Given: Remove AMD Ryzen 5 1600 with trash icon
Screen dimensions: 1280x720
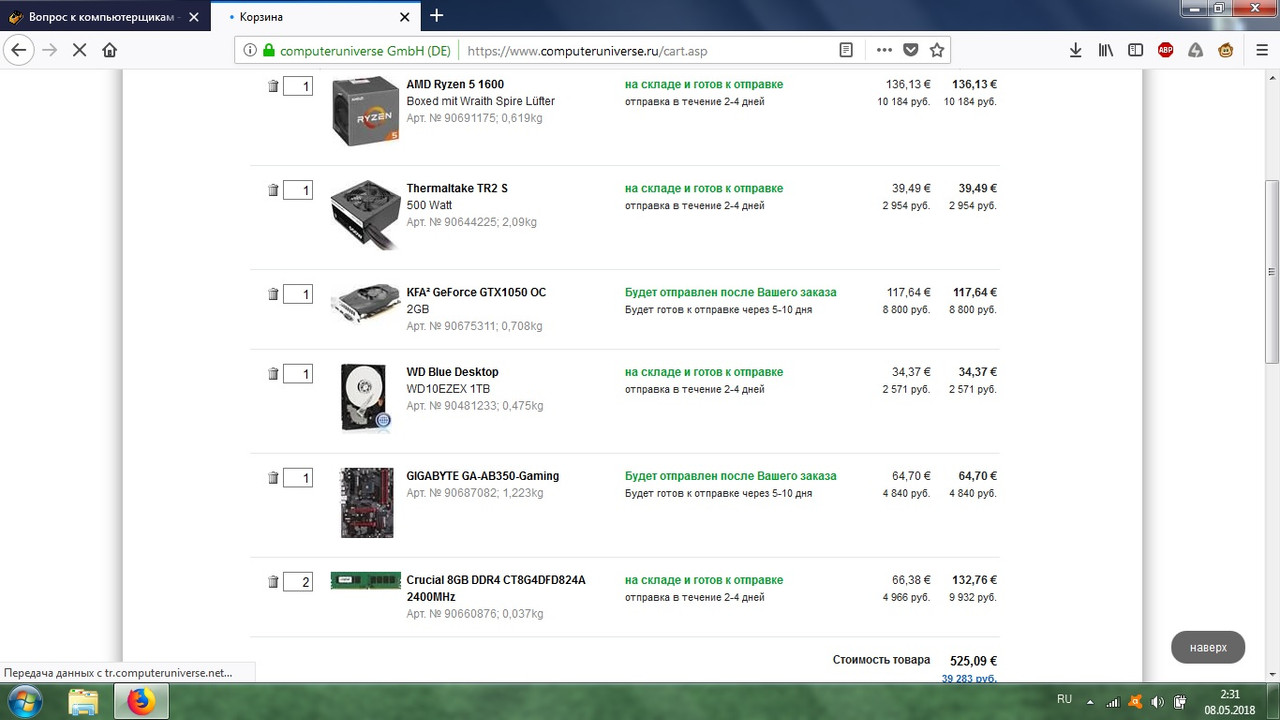Looking at the screenshot, I should (x=273, y=86).
